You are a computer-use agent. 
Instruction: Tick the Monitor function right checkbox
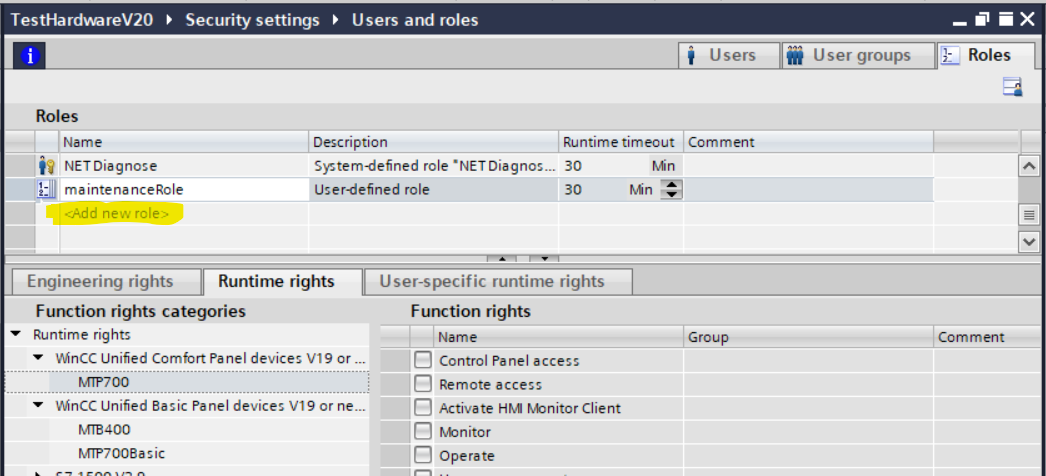pyautogui.click(x=424, y=432)
